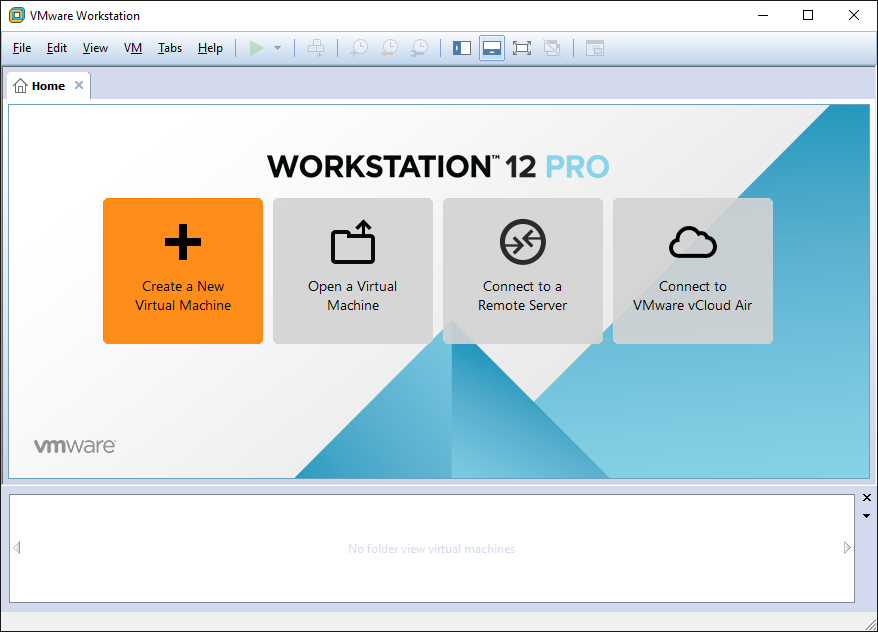Click Create a New Virtual Machine tile
This screenshot has height=632, width=878.
pyautogui.click(x=183, y=271)
